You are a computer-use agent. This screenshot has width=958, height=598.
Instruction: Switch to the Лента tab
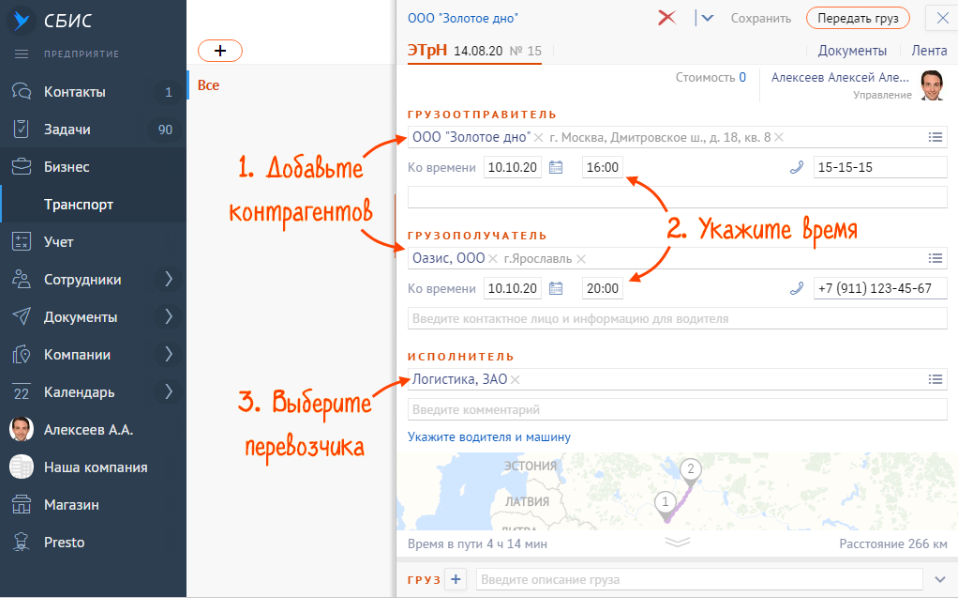tap(929, 51)
